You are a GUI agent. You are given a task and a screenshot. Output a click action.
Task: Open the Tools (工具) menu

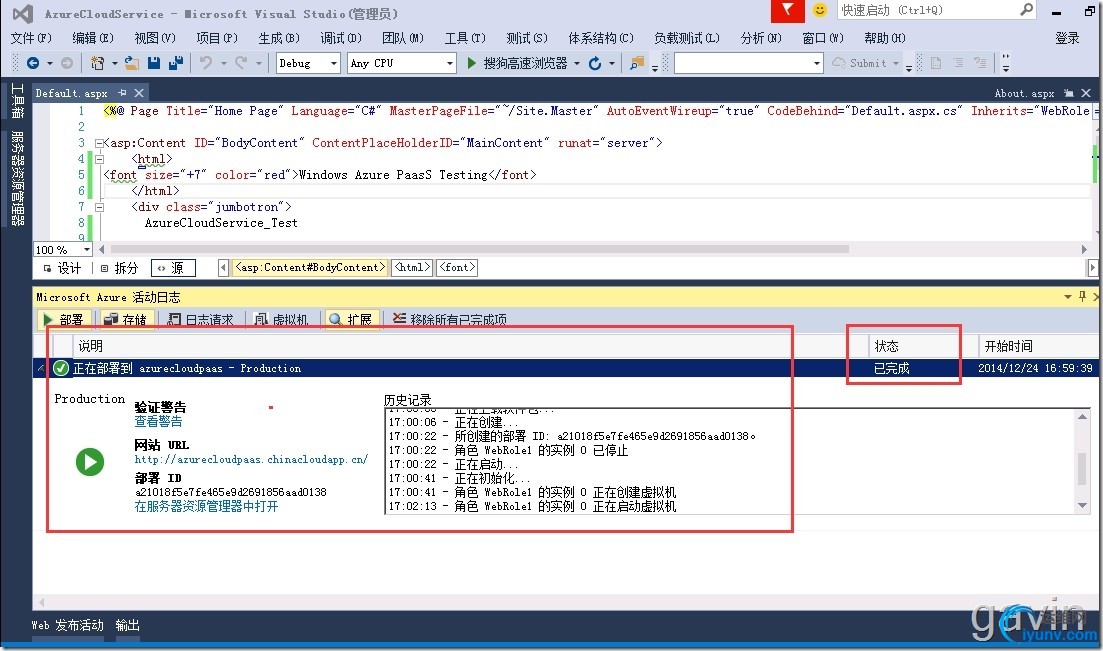[464, 38]
